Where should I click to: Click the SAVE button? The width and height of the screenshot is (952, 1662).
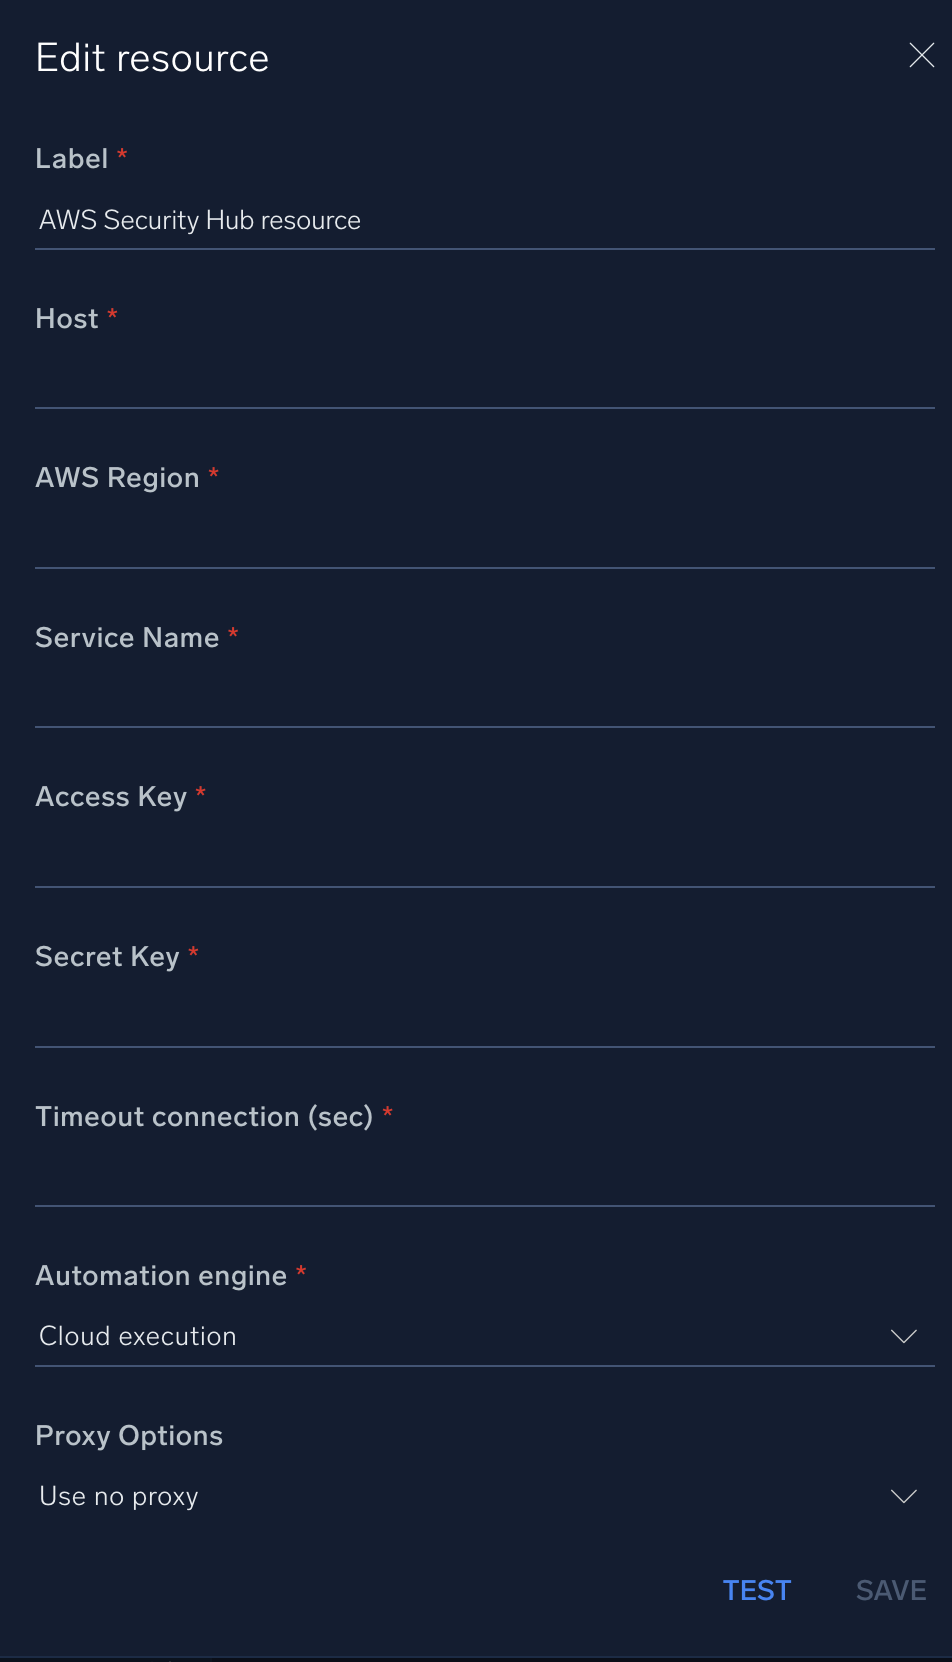tap(889, 1590)
